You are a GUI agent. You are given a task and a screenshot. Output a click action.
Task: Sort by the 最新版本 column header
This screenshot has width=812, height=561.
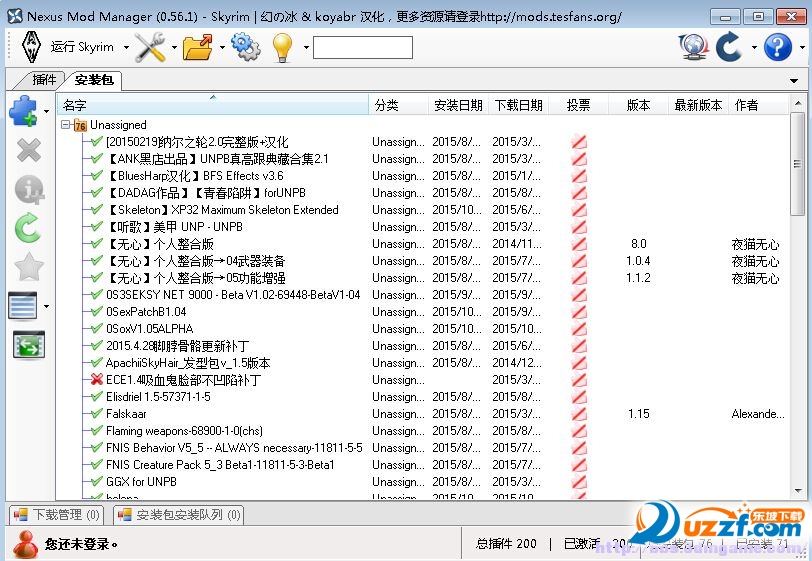pyautogui.click(x=698, y=105)
